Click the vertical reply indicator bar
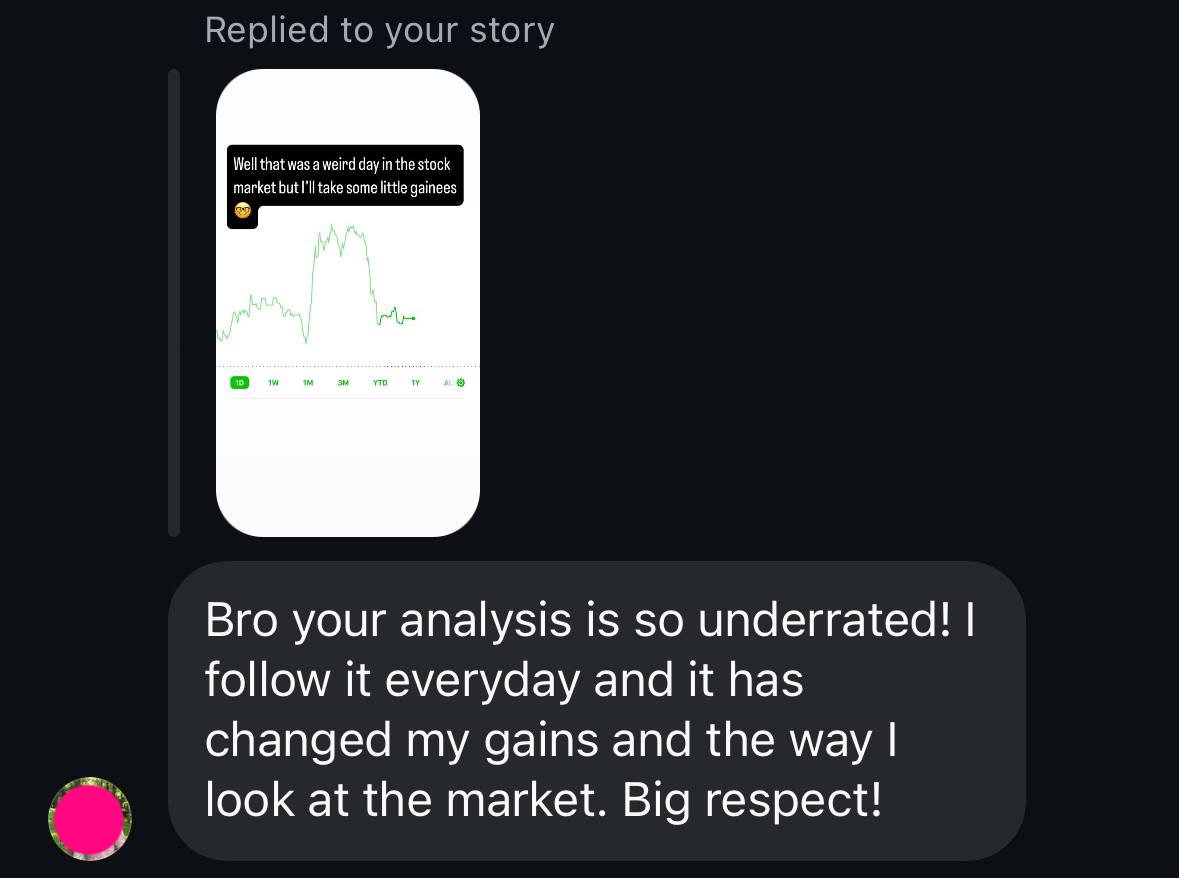Image resolution: width=1179 pixels, height=878 pixels. 174,302
